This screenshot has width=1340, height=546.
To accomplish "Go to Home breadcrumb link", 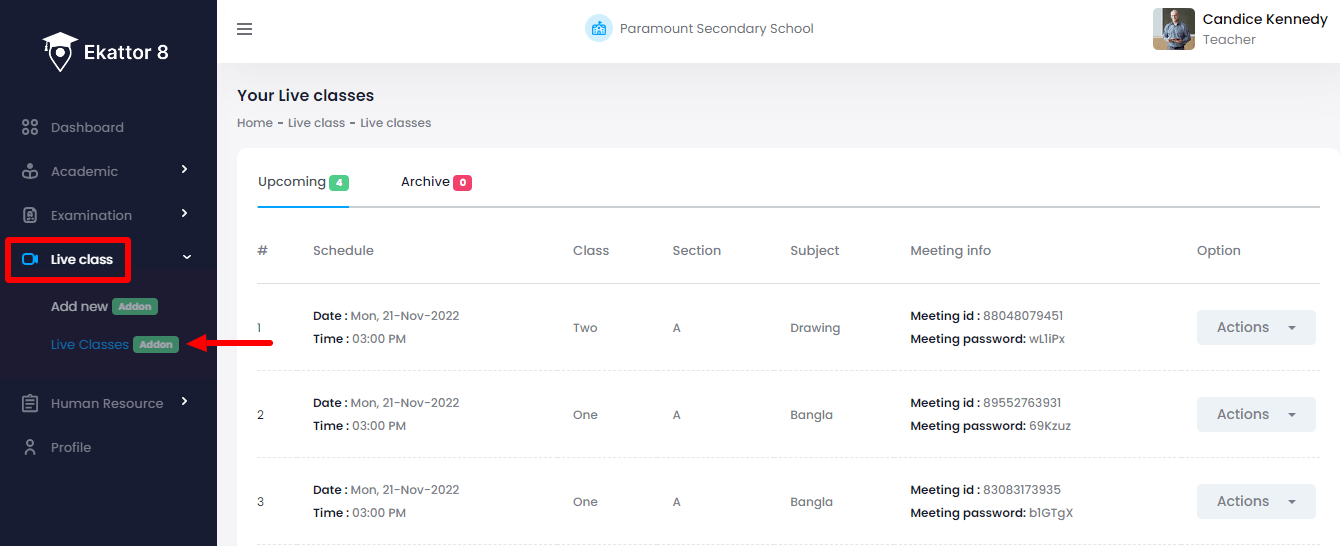I will coord(254,123).
